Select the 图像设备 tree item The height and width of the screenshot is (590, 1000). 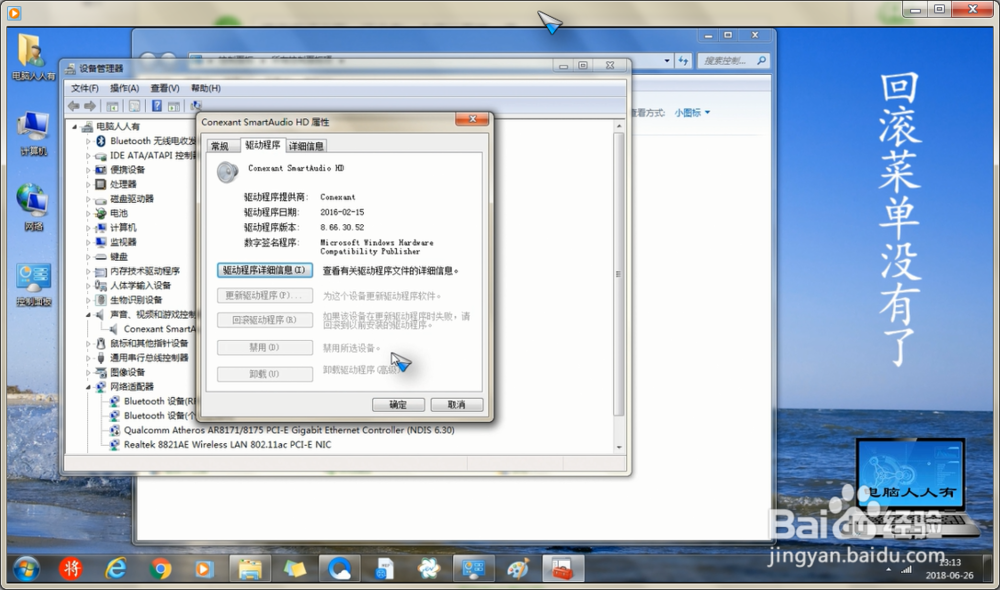[x=127, y=372]
